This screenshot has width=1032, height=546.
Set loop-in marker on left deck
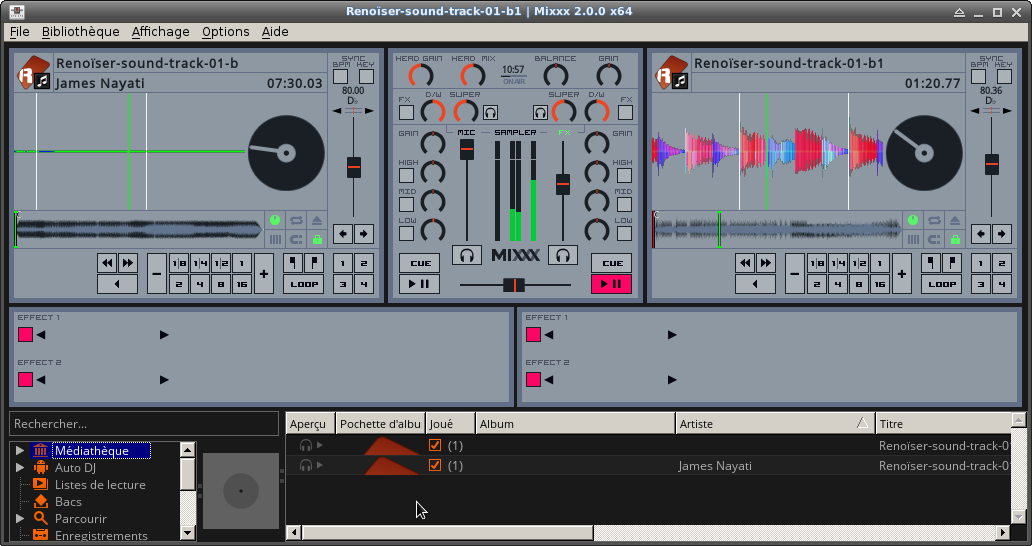294,263
